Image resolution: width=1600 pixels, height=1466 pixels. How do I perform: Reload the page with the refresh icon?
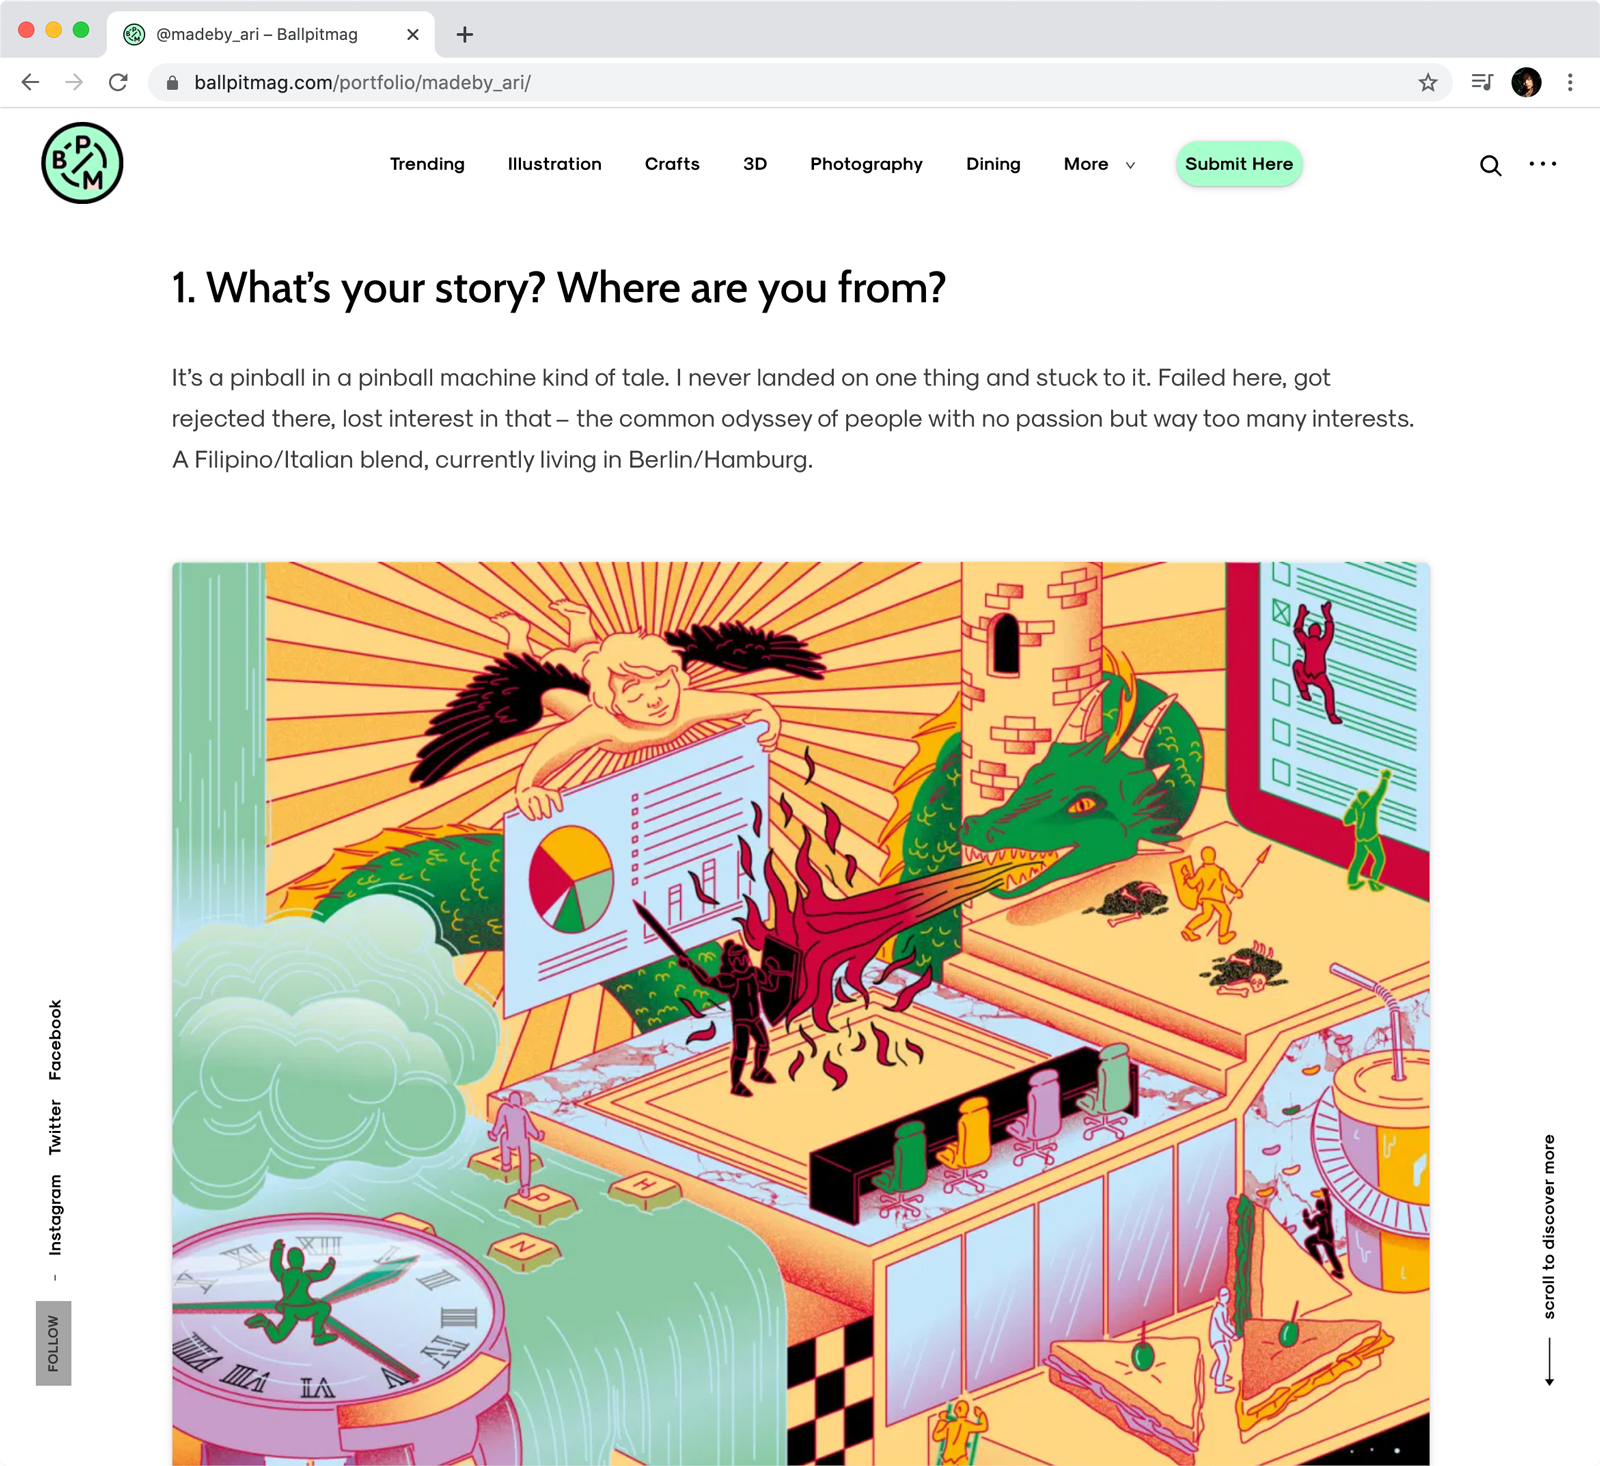[118, 82]
